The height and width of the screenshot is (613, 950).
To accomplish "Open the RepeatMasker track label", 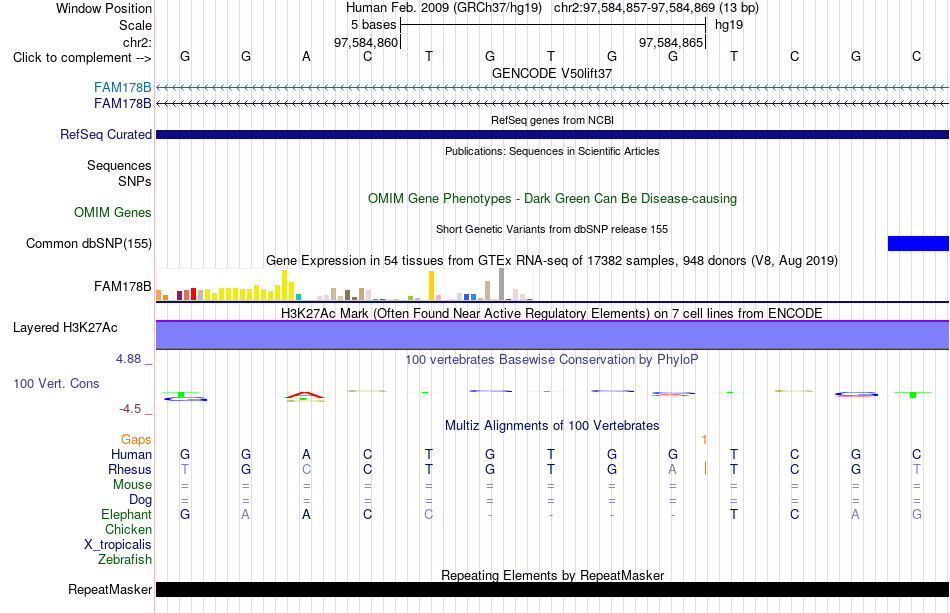I will click(x=110, y=589).
